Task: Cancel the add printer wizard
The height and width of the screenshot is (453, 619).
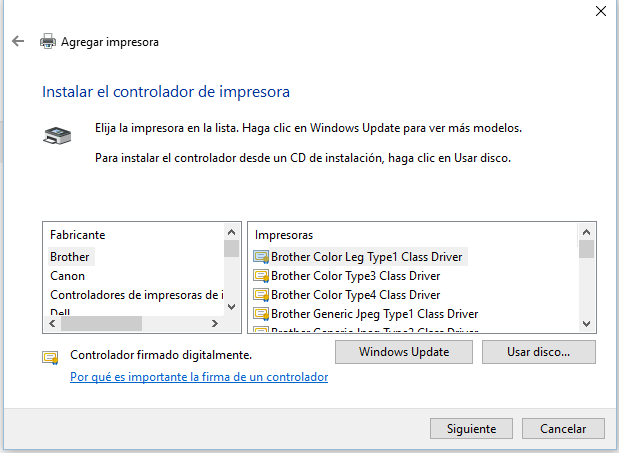Action: pyautogui.click(x=562, y=428)
